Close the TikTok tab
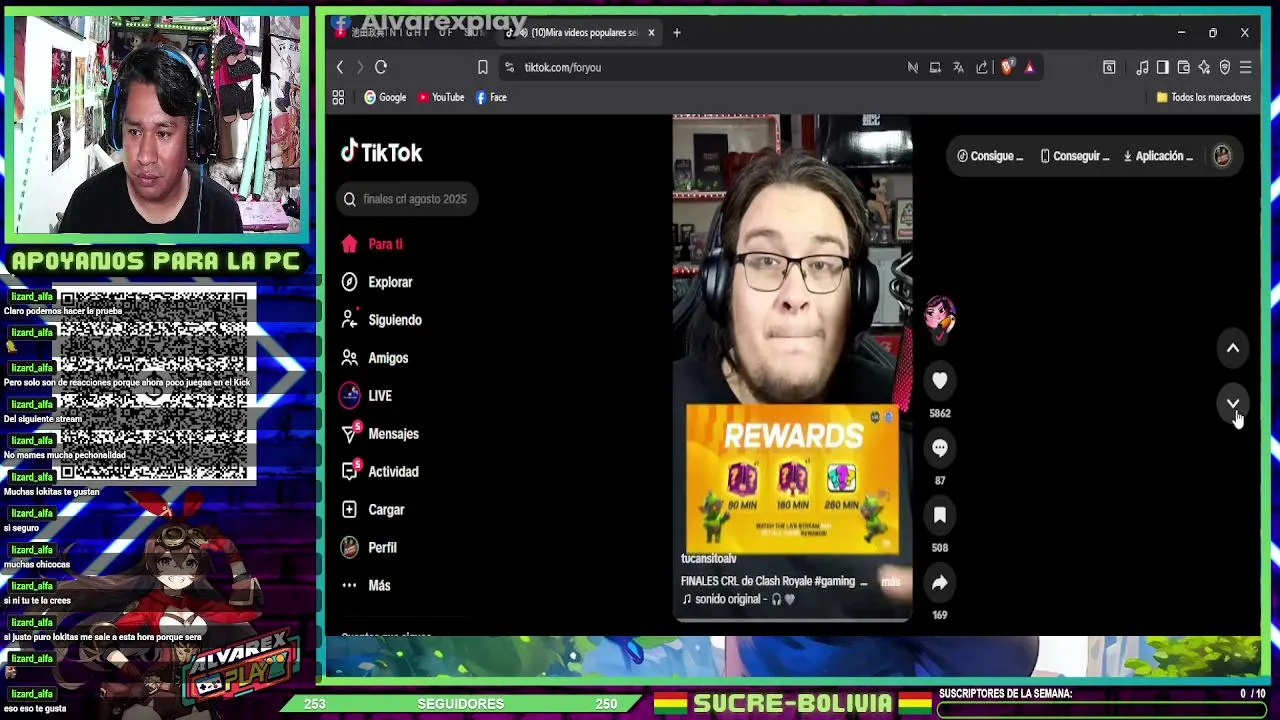 pyautogui.click(x=651, y=33)
